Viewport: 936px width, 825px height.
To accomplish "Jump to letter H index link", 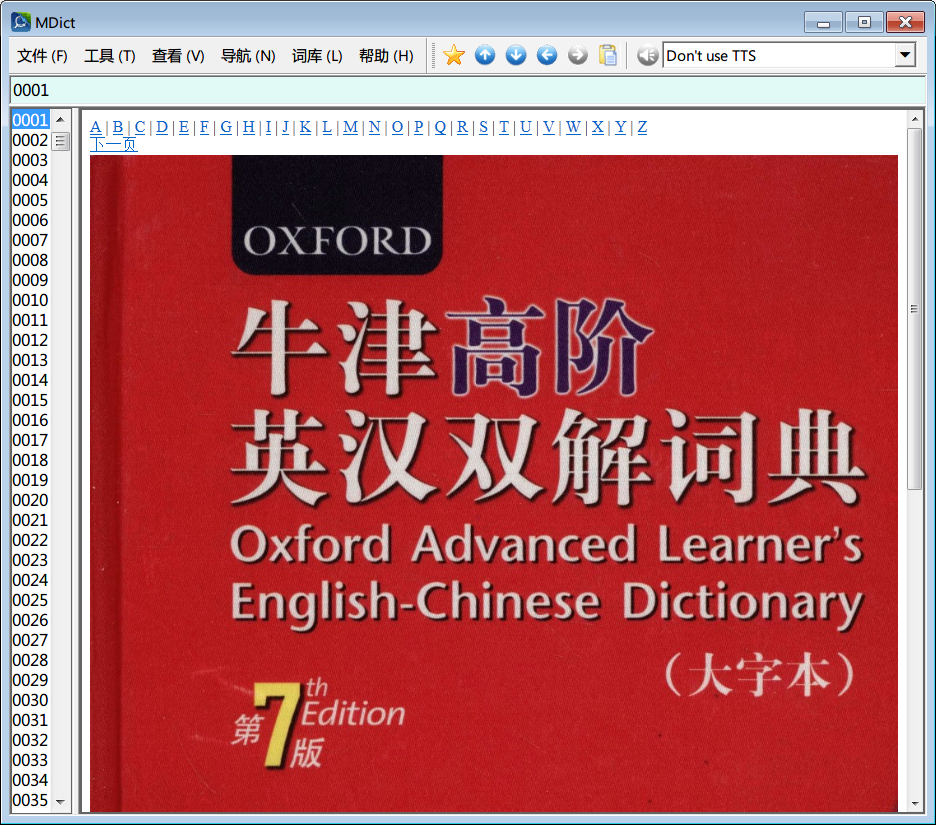I will 249,127.
